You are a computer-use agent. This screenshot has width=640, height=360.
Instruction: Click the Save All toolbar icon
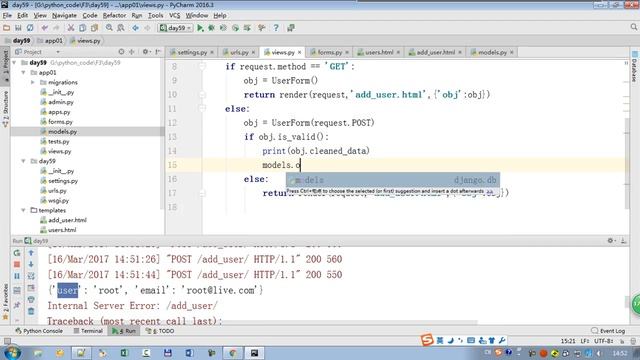point(18,28)
